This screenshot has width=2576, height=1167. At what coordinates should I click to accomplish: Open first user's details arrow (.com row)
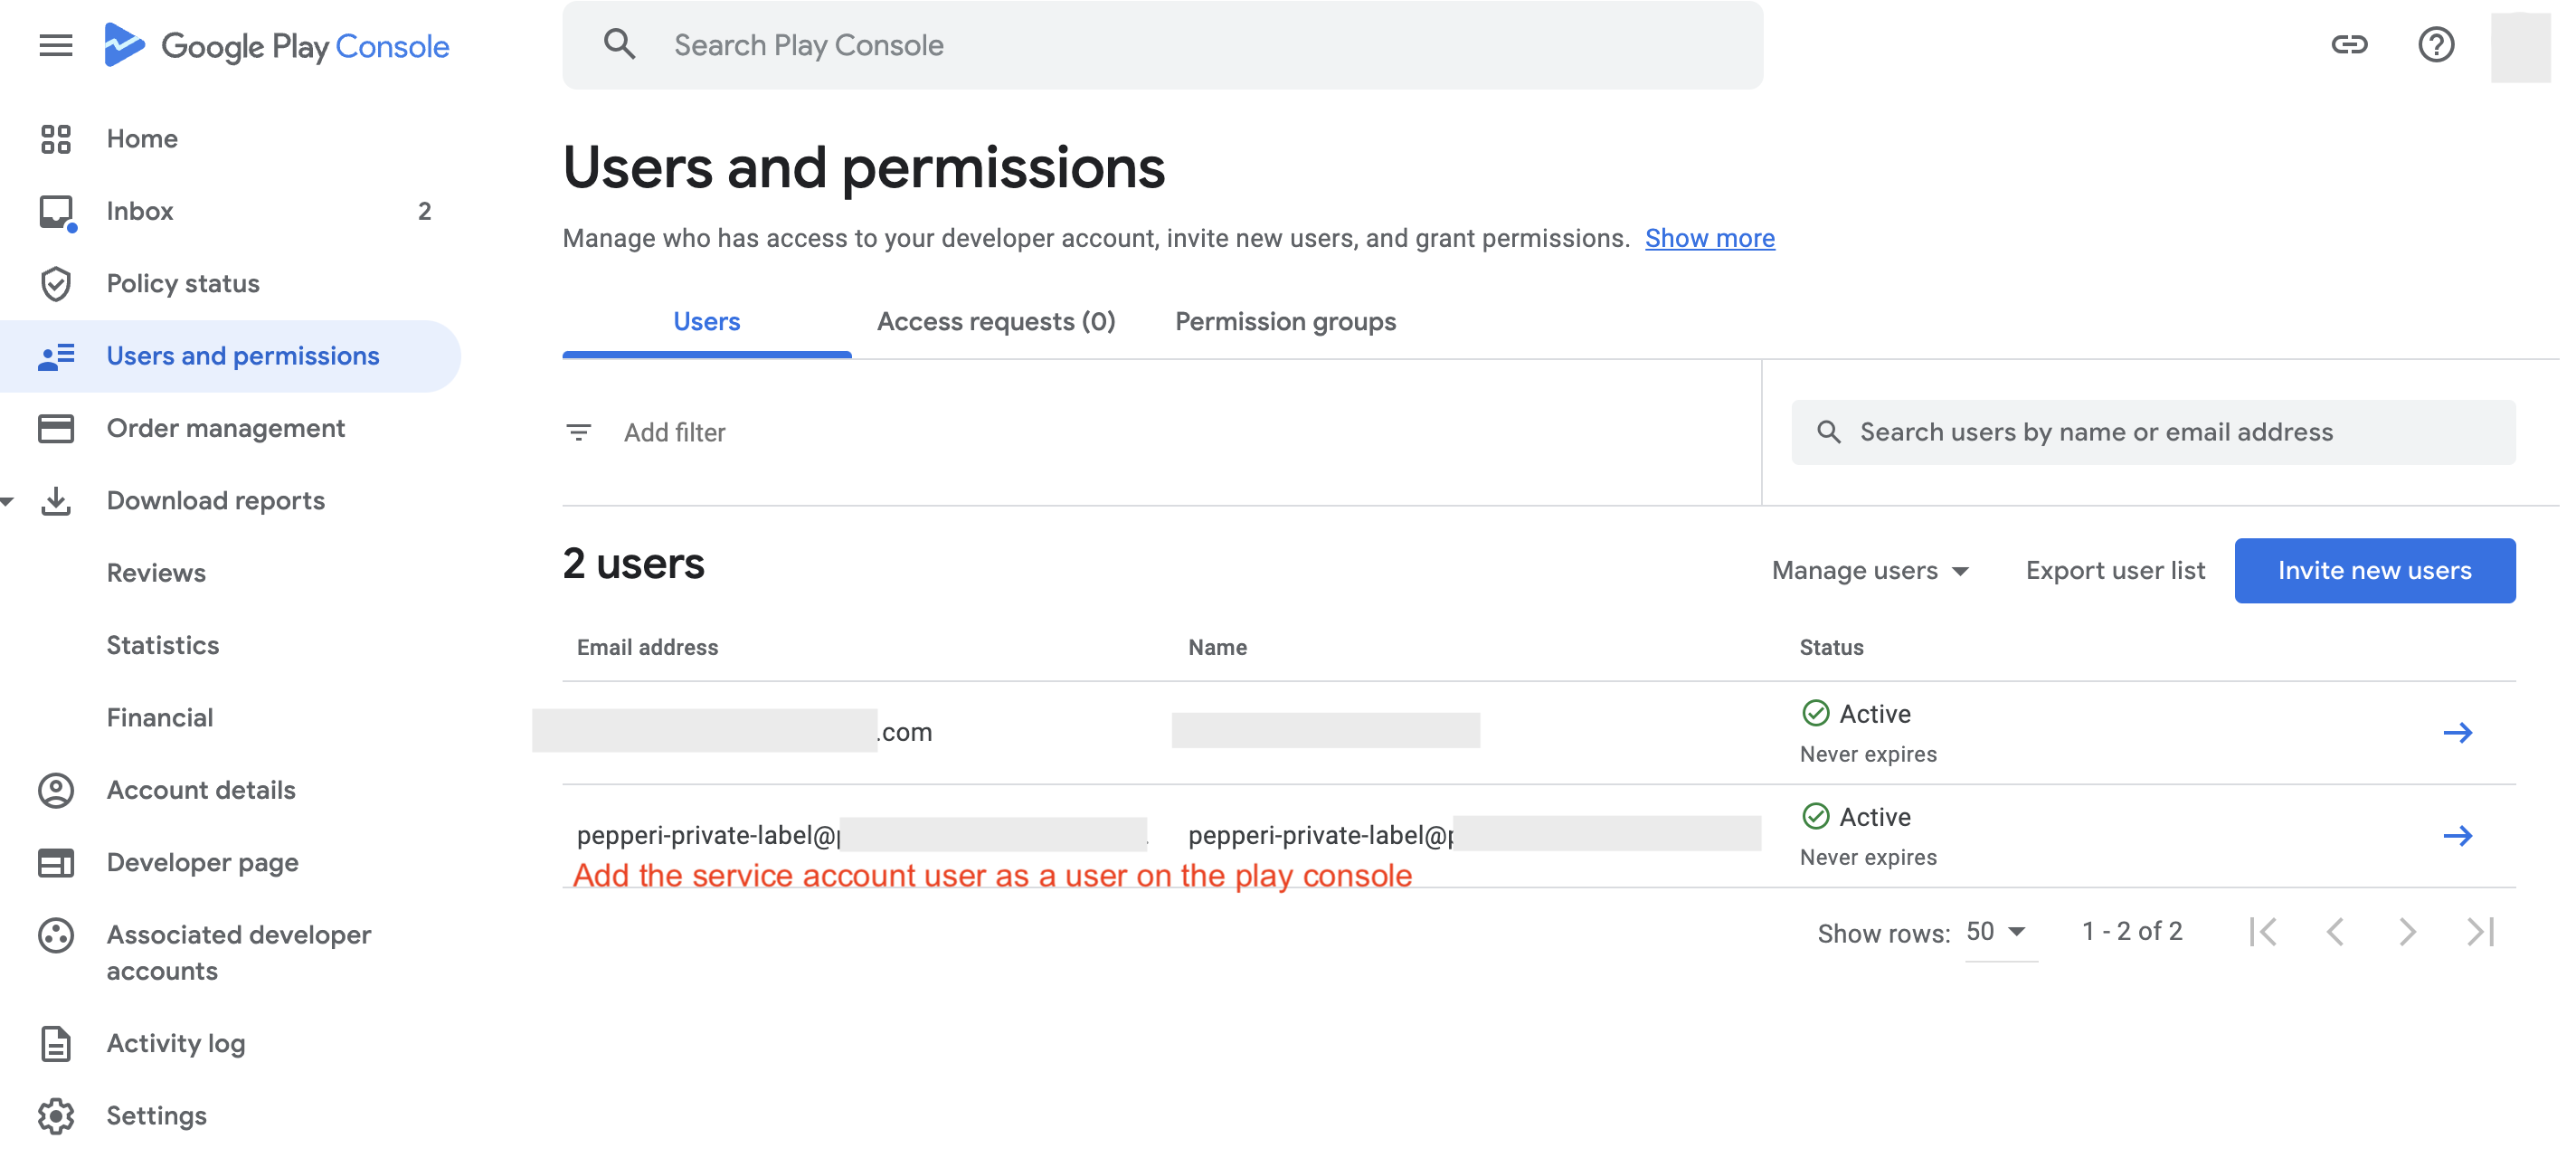click(x=2458, y=733)
